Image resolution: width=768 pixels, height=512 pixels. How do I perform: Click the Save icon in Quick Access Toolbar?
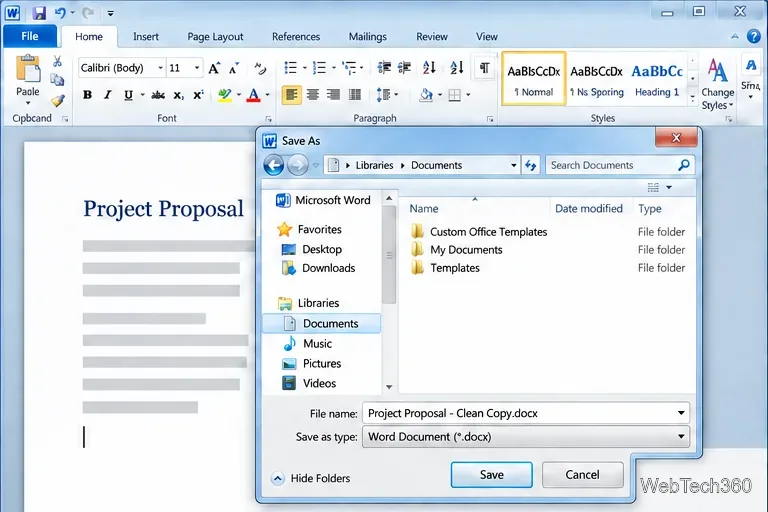click(x=39, y=13)
